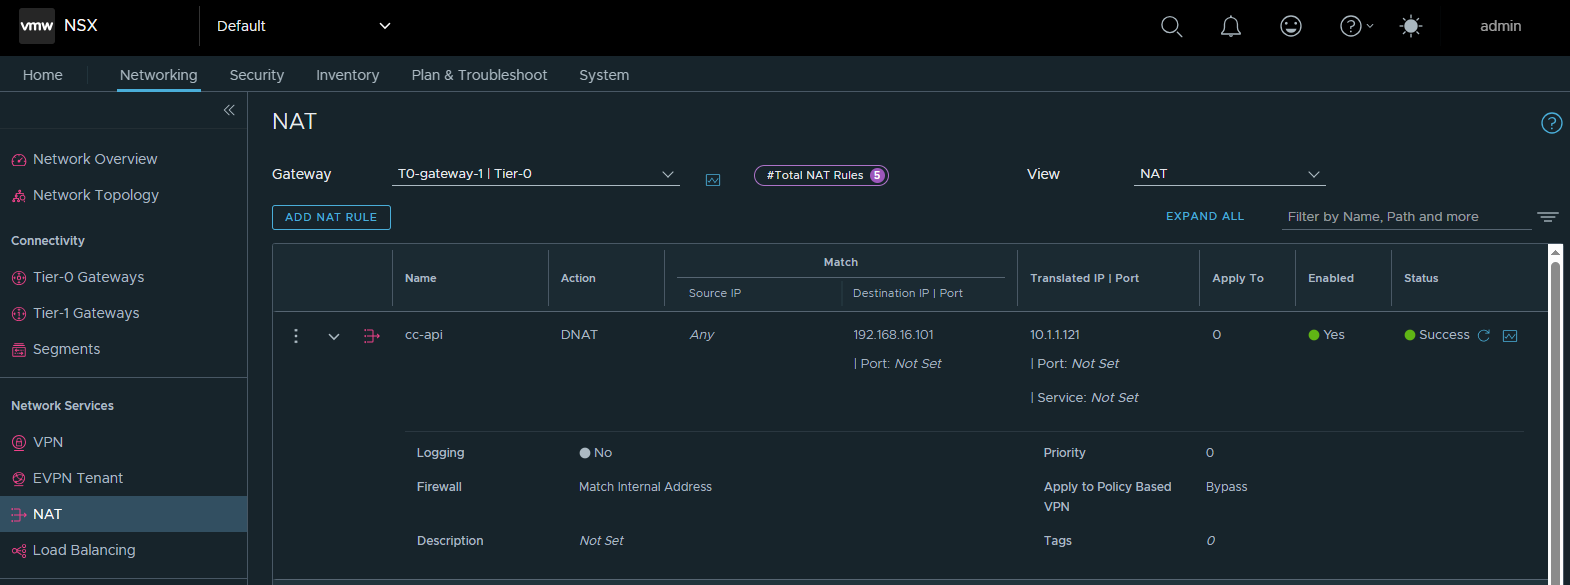Image resolution: width=1570 pixels, height=585 pixels.
Task: Click the NAT page help icon
Action: (1551, 123)
